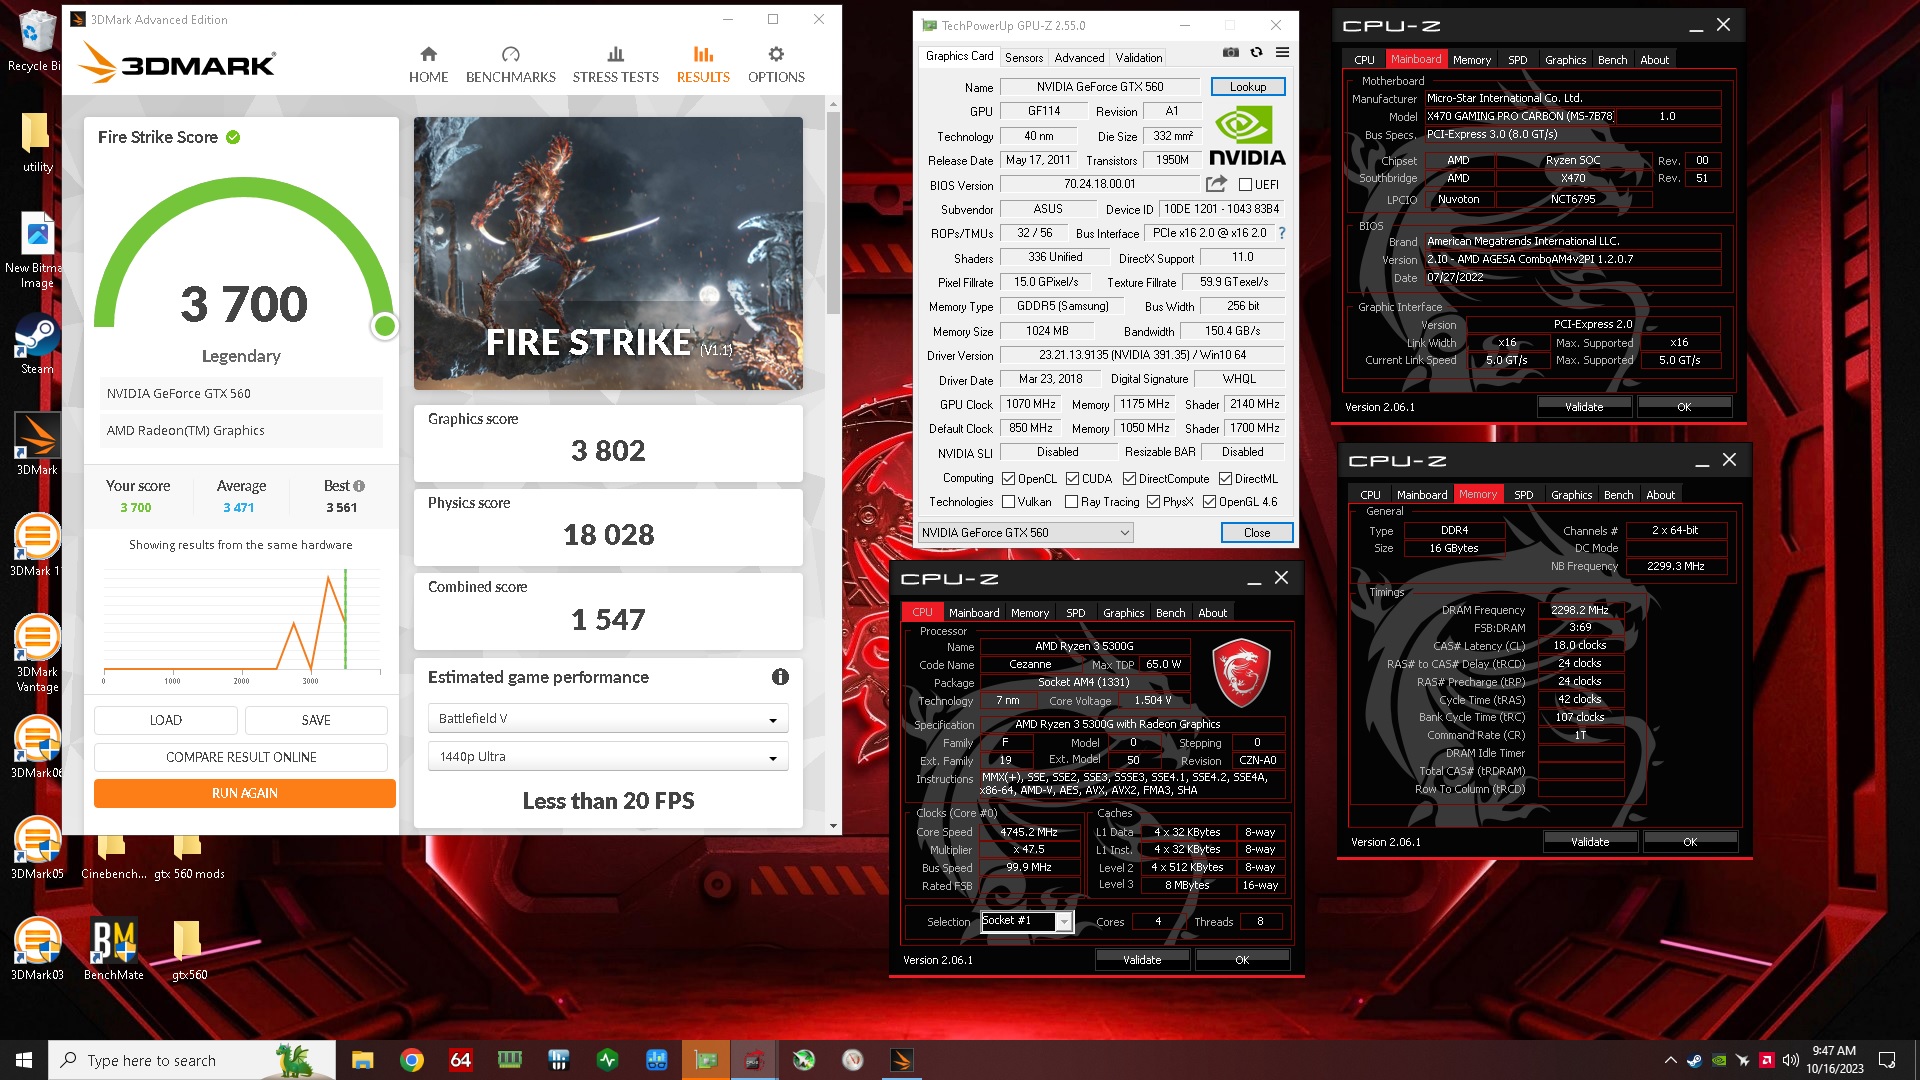Open the Socket #1 selection dropdown

(1026, 921)
